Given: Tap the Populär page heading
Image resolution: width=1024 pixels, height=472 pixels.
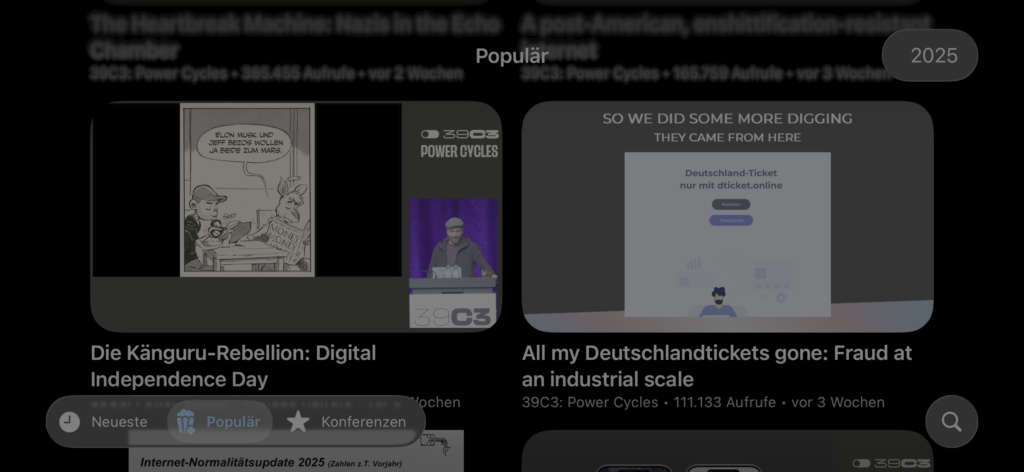Looking at the screenshot, I should (511, 56).
